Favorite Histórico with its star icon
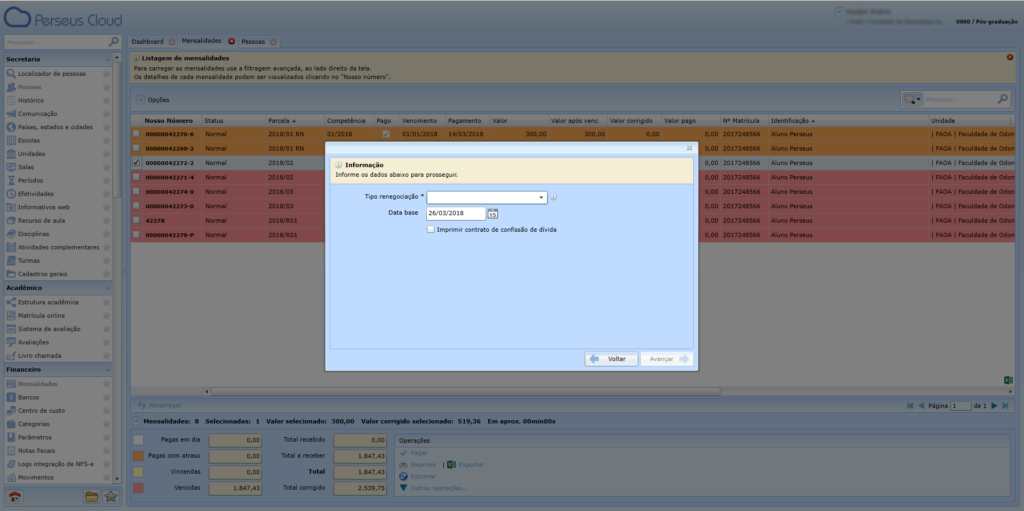This screenshot has width=1024, height=511. pyautogui.click(x=106, y=101)
